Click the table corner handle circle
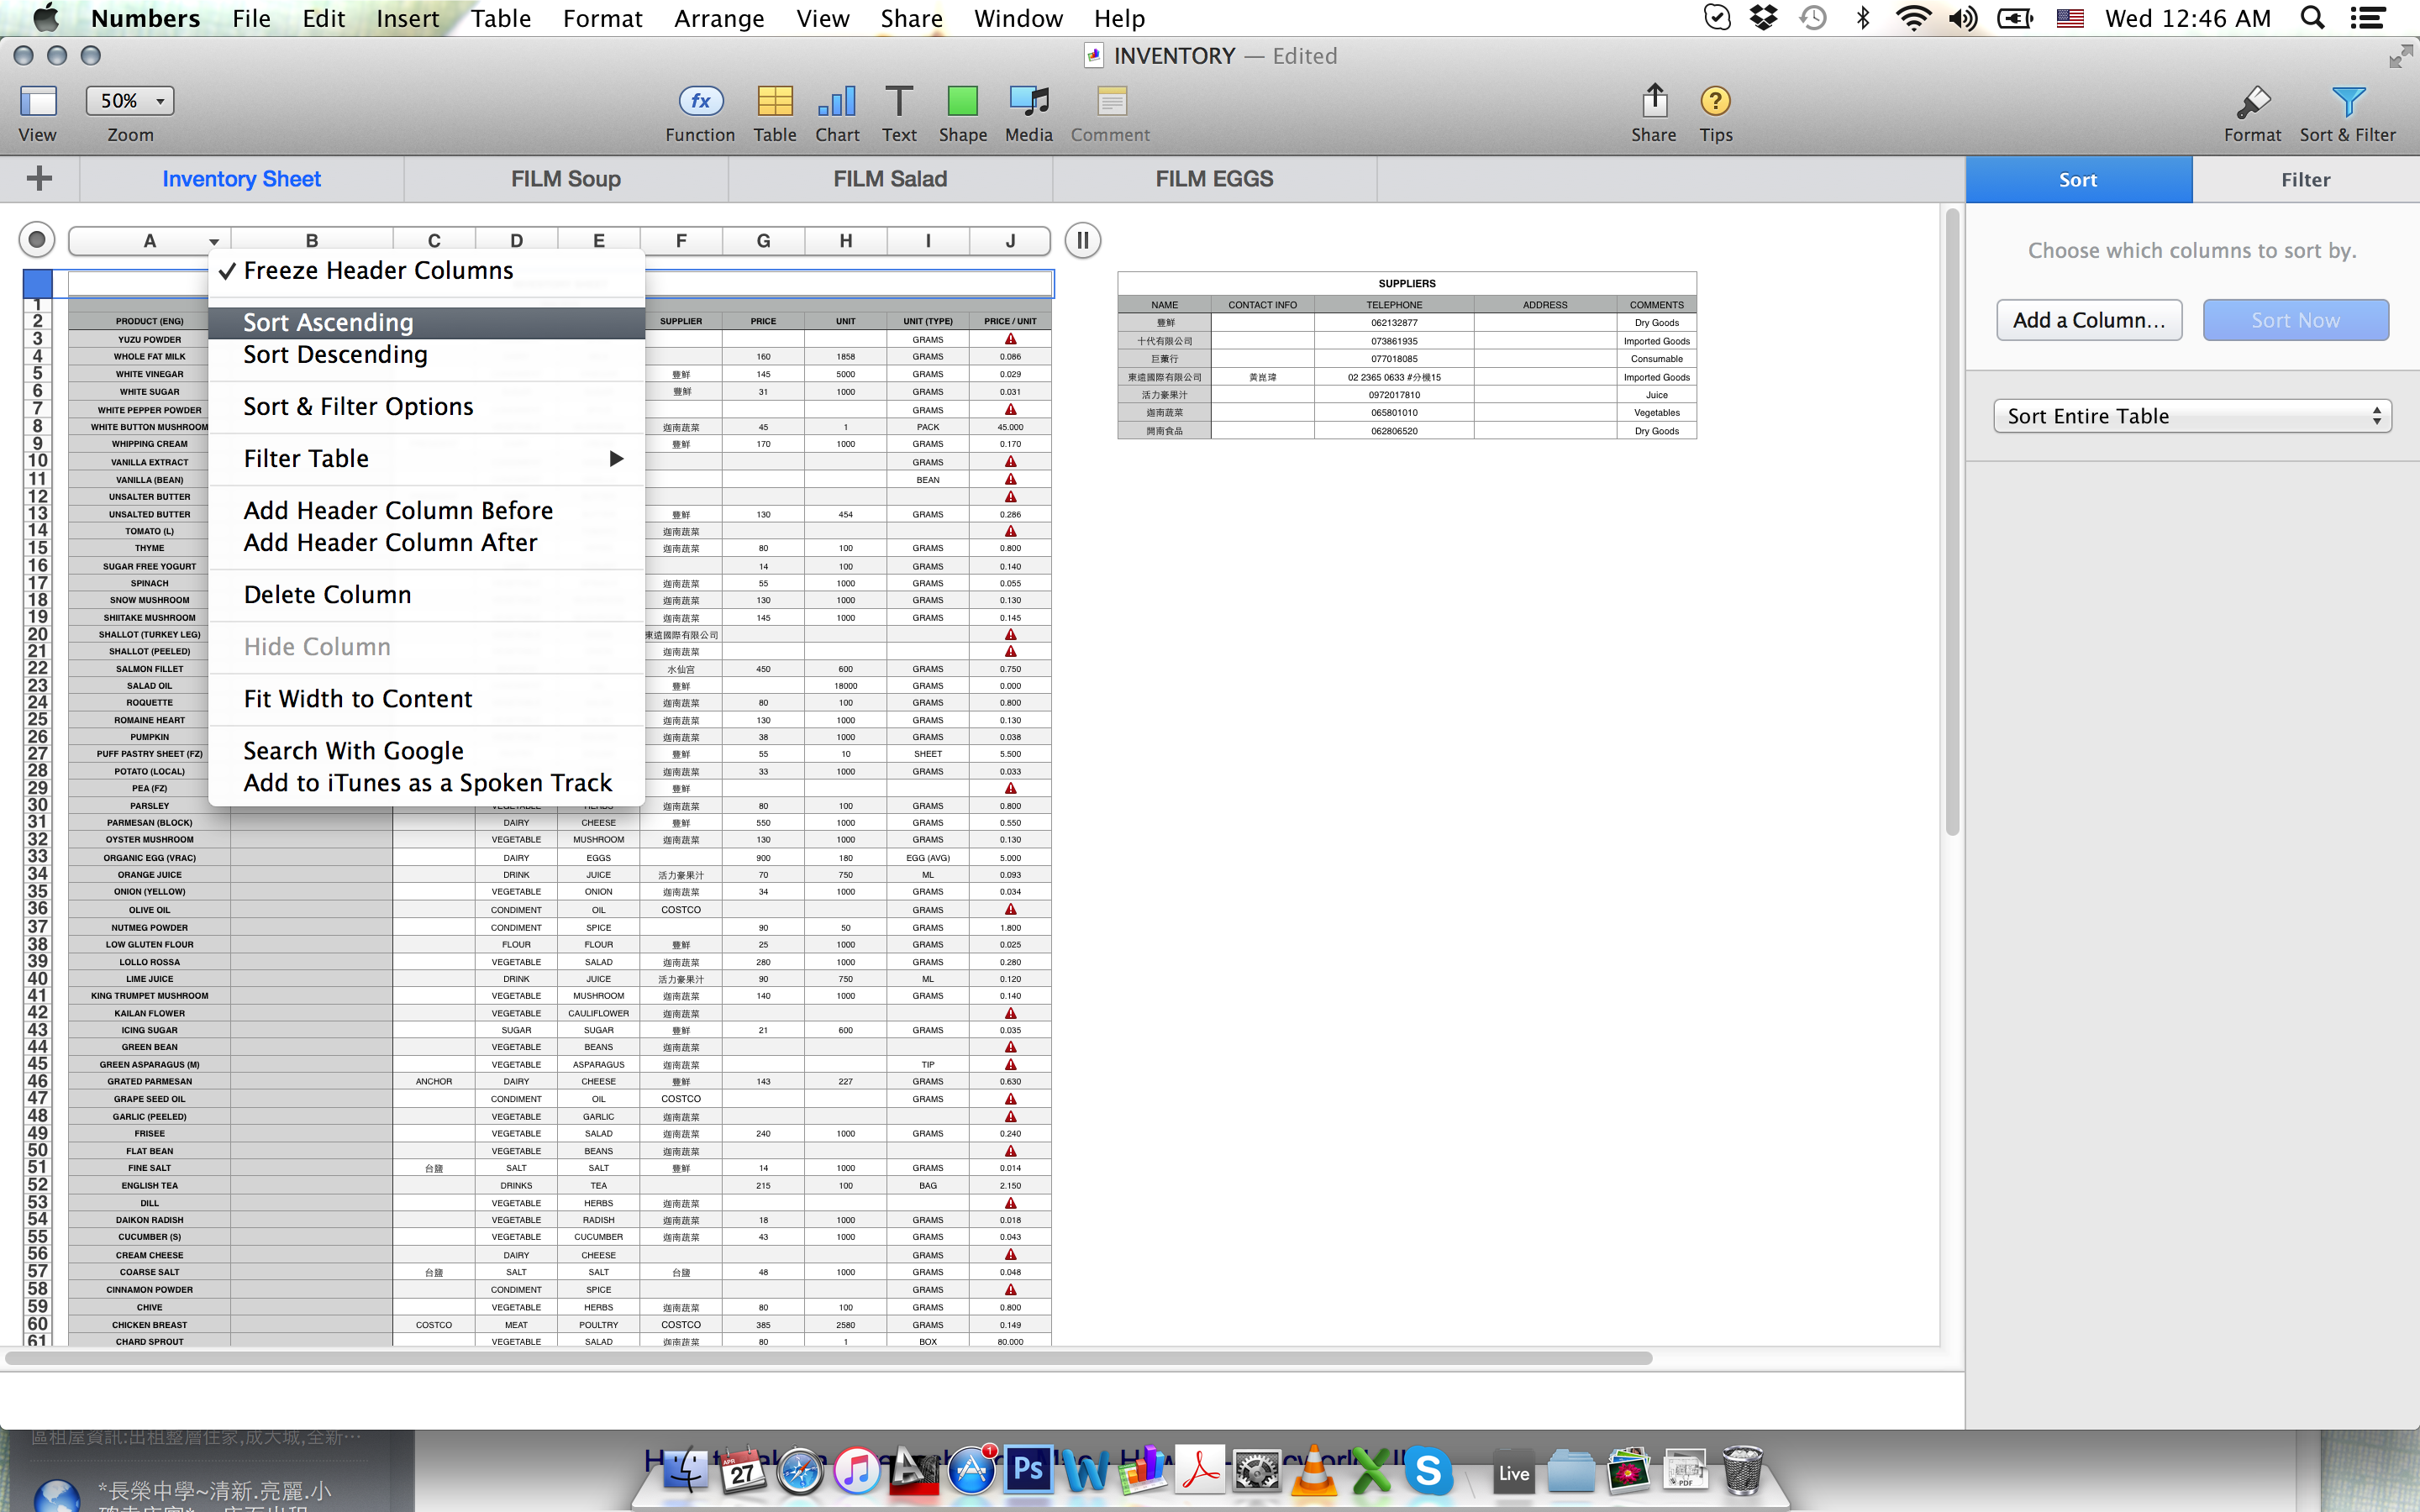The image size is (2420, 1512). 37,240
